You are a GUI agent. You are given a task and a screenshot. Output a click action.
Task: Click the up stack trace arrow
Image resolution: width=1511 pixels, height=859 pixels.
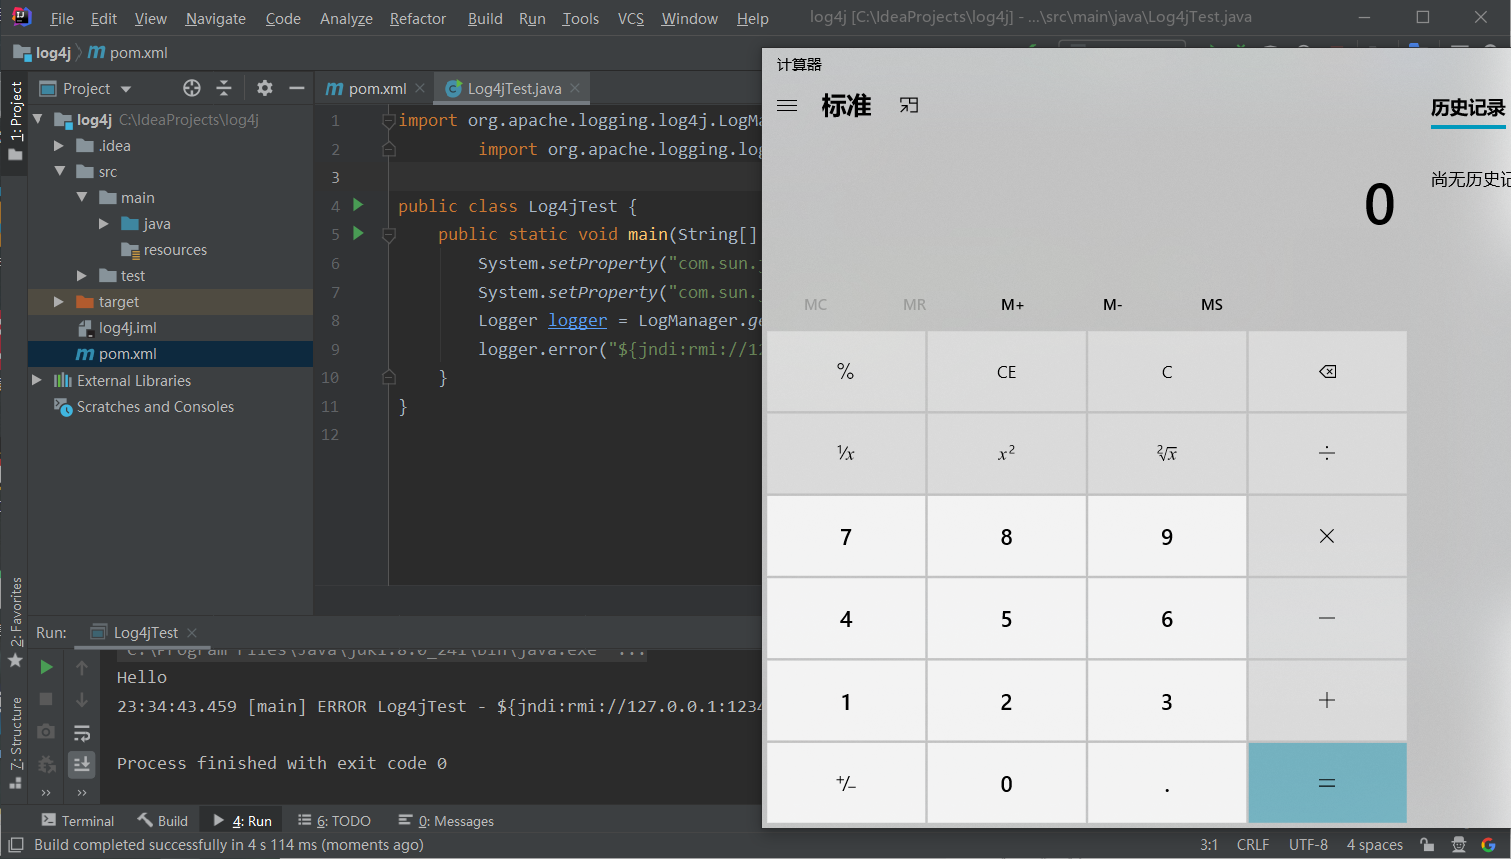(x=82, y=667)
